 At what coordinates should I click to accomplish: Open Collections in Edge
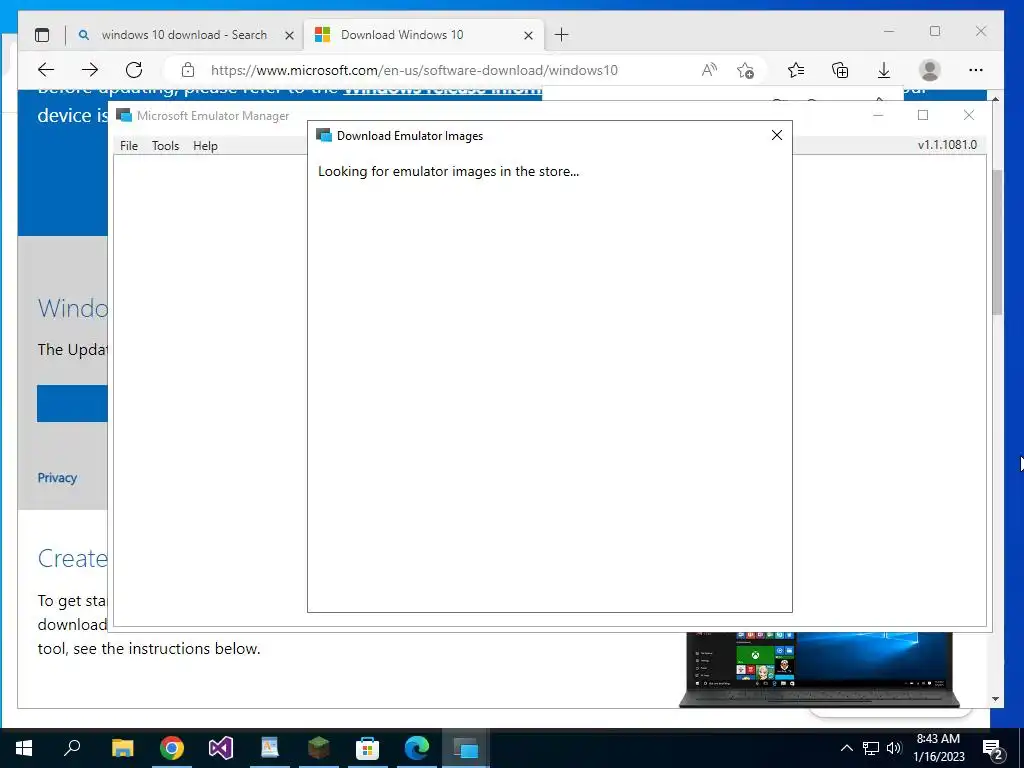[840, 70]
